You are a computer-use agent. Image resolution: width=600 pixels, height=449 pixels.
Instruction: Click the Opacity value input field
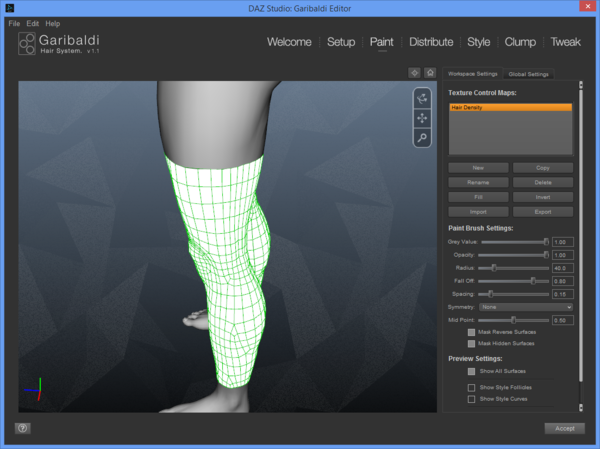click(x=562, y=255)
